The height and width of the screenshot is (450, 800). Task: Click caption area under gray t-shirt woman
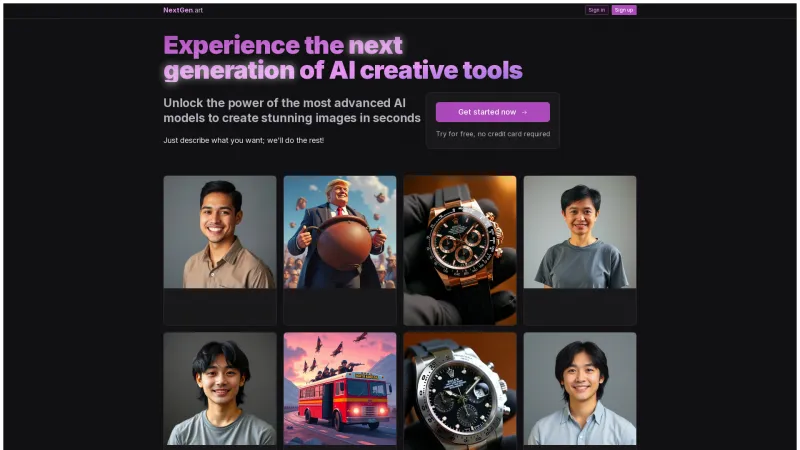pyautogui.click(x=580, y=307)
